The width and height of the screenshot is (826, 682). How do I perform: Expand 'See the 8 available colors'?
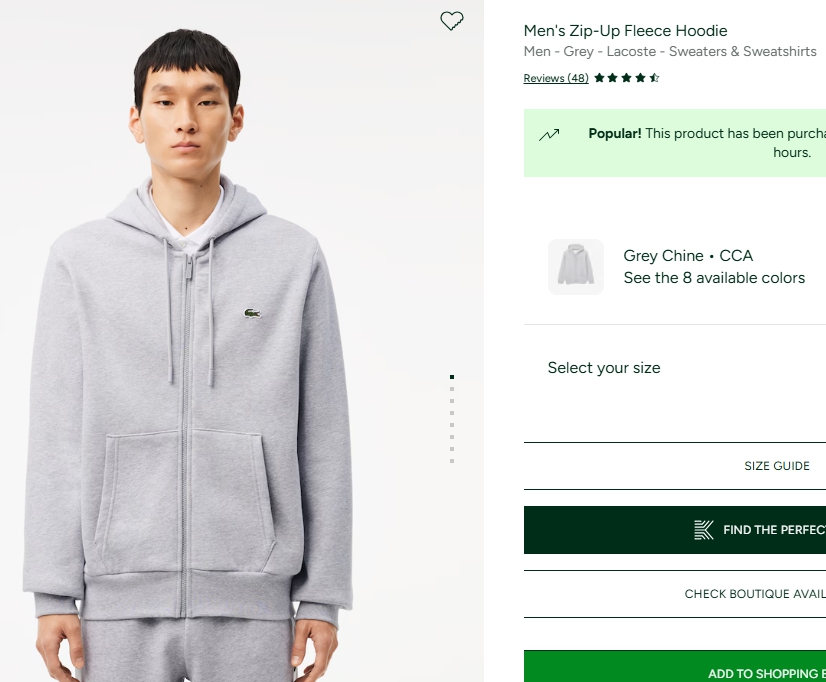click(x=714, y=278)
